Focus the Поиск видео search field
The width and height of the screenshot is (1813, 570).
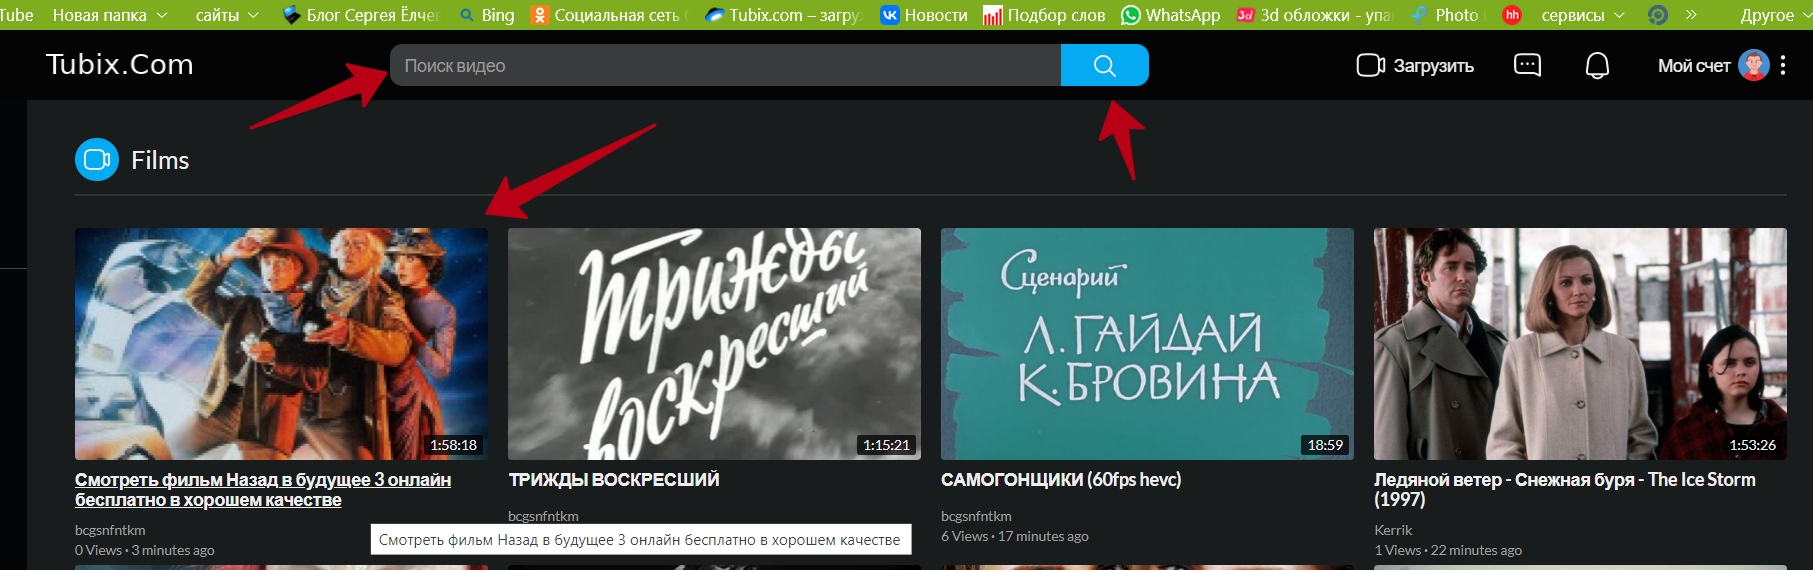point(725,65)
